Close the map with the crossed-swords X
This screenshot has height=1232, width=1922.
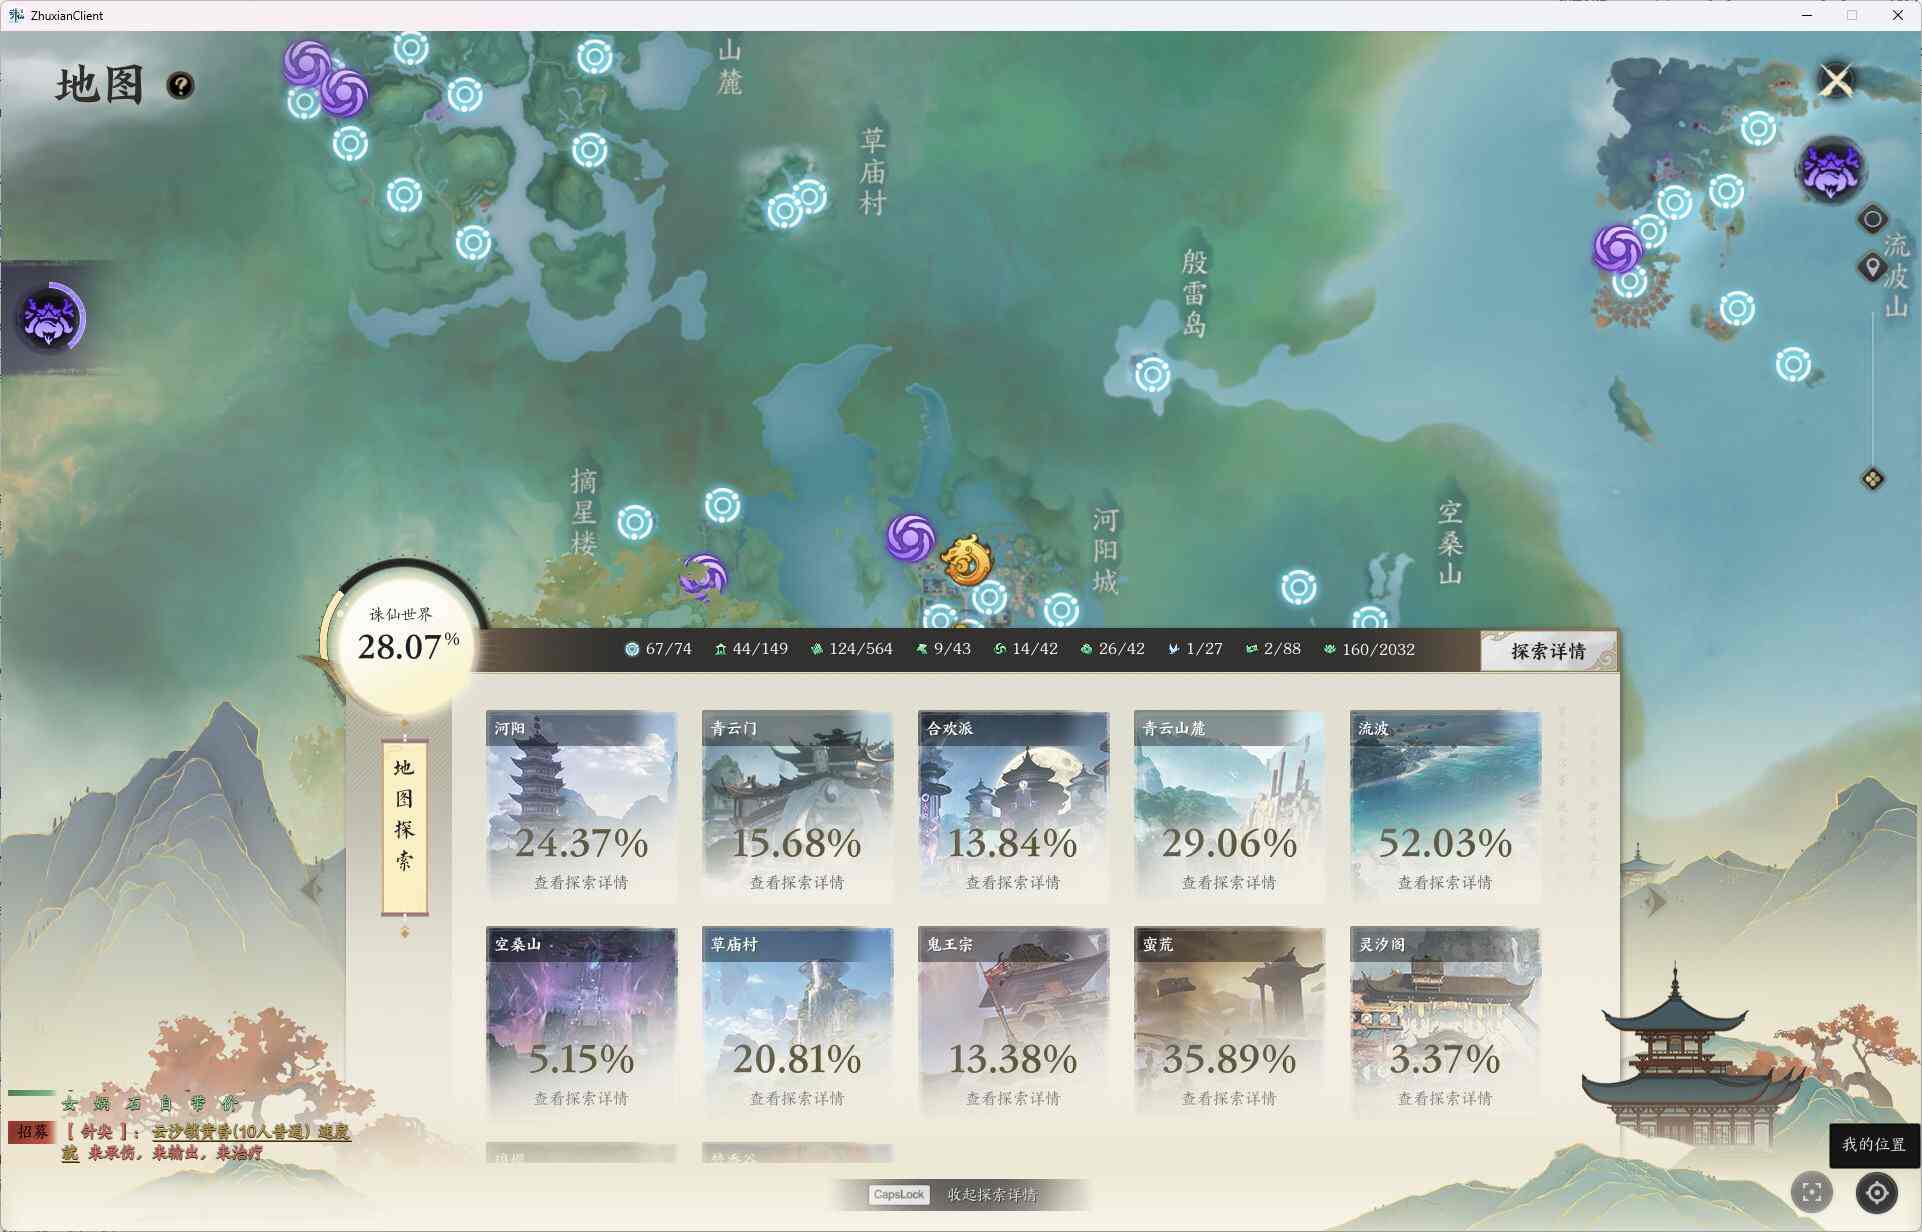(1836, 80)
